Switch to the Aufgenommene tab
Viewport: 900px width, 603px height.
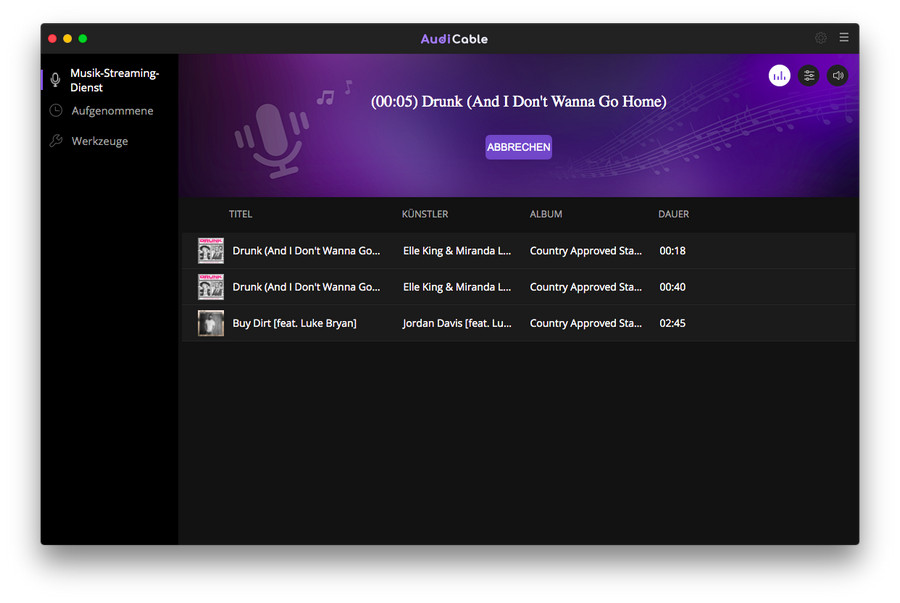(112, 111)
